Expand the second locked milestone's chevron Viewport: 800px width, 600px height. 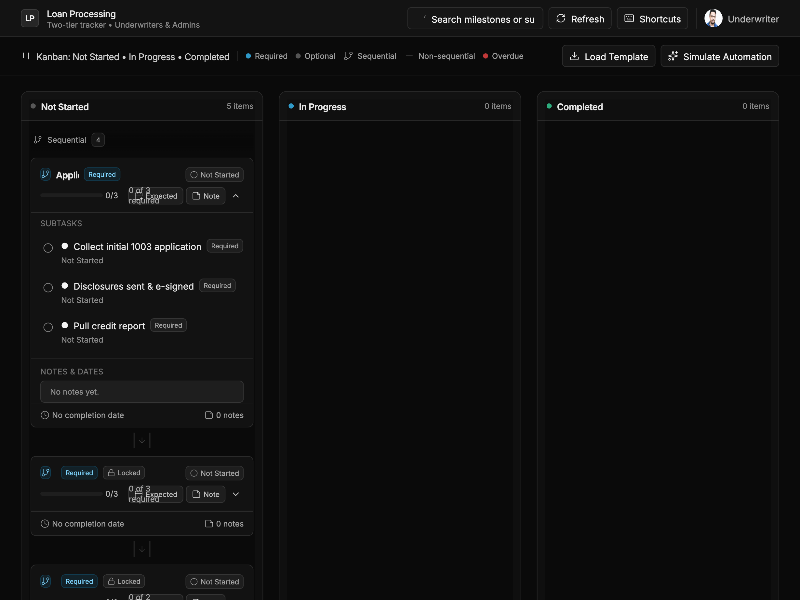tap(236, 494)
